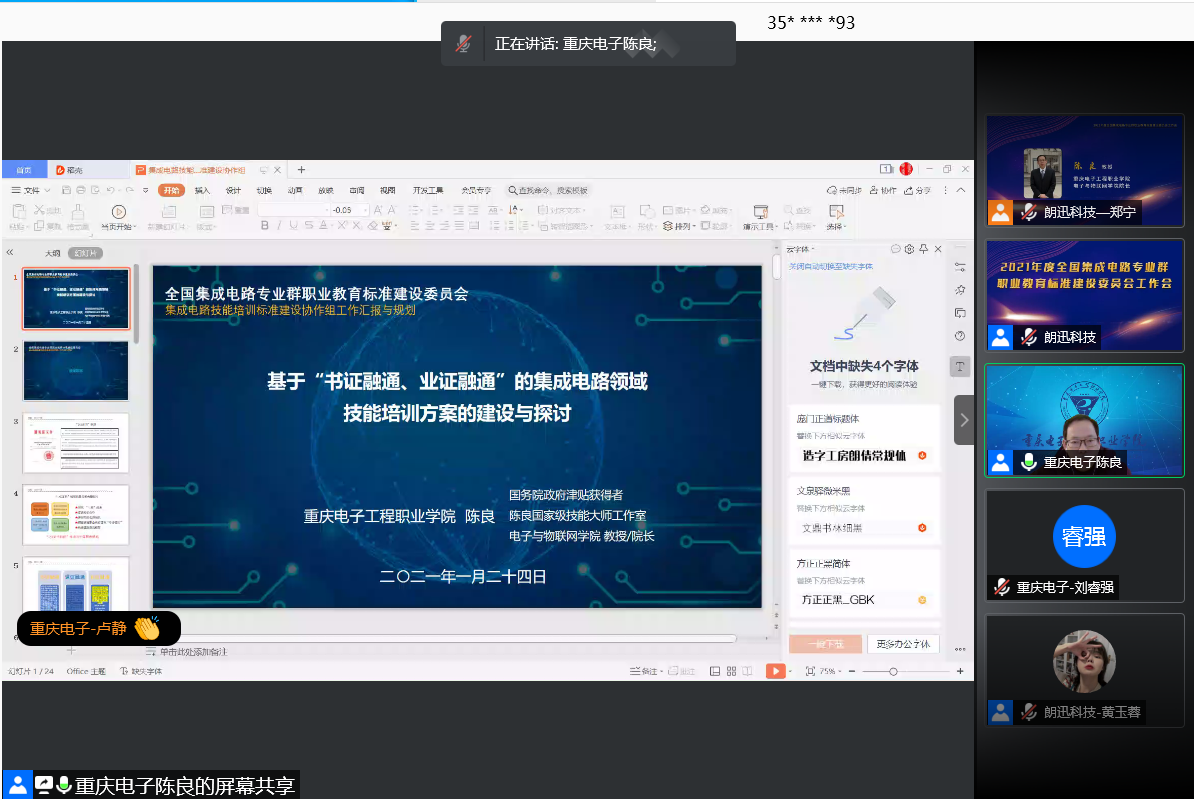Click the 当页开始 slideshow play icon
This screenshot has height=799, width=1194.
click(x=118, y=211)
